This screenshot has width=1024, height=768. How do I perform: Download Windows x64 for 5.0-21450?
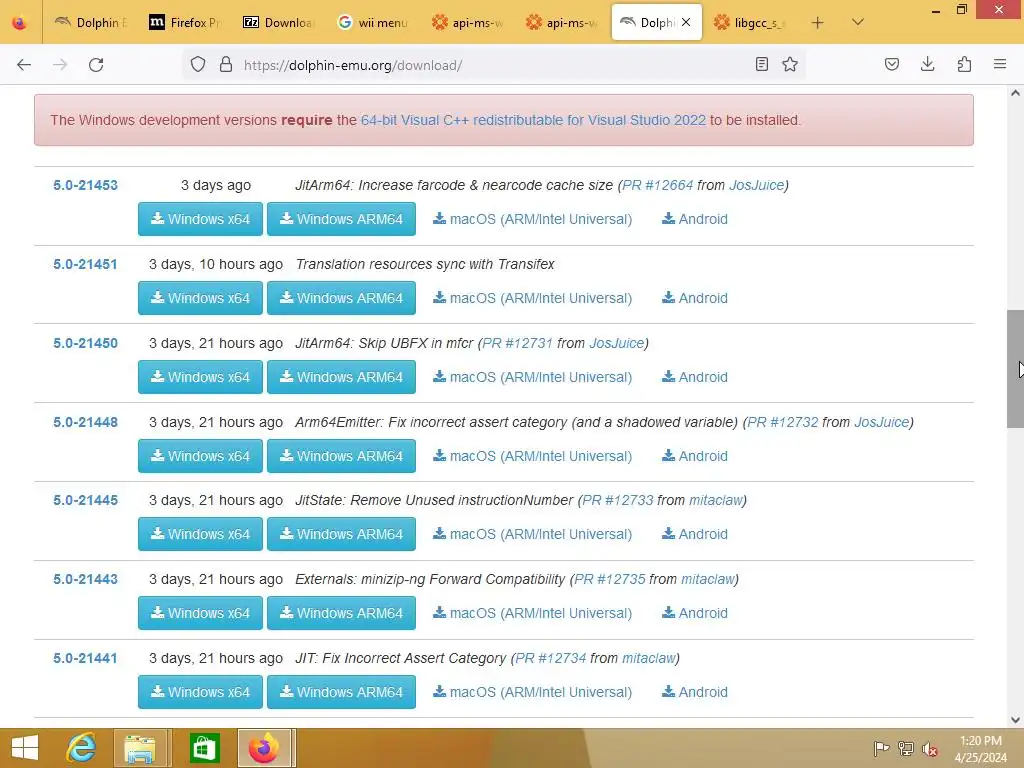[x=200, y=377]
